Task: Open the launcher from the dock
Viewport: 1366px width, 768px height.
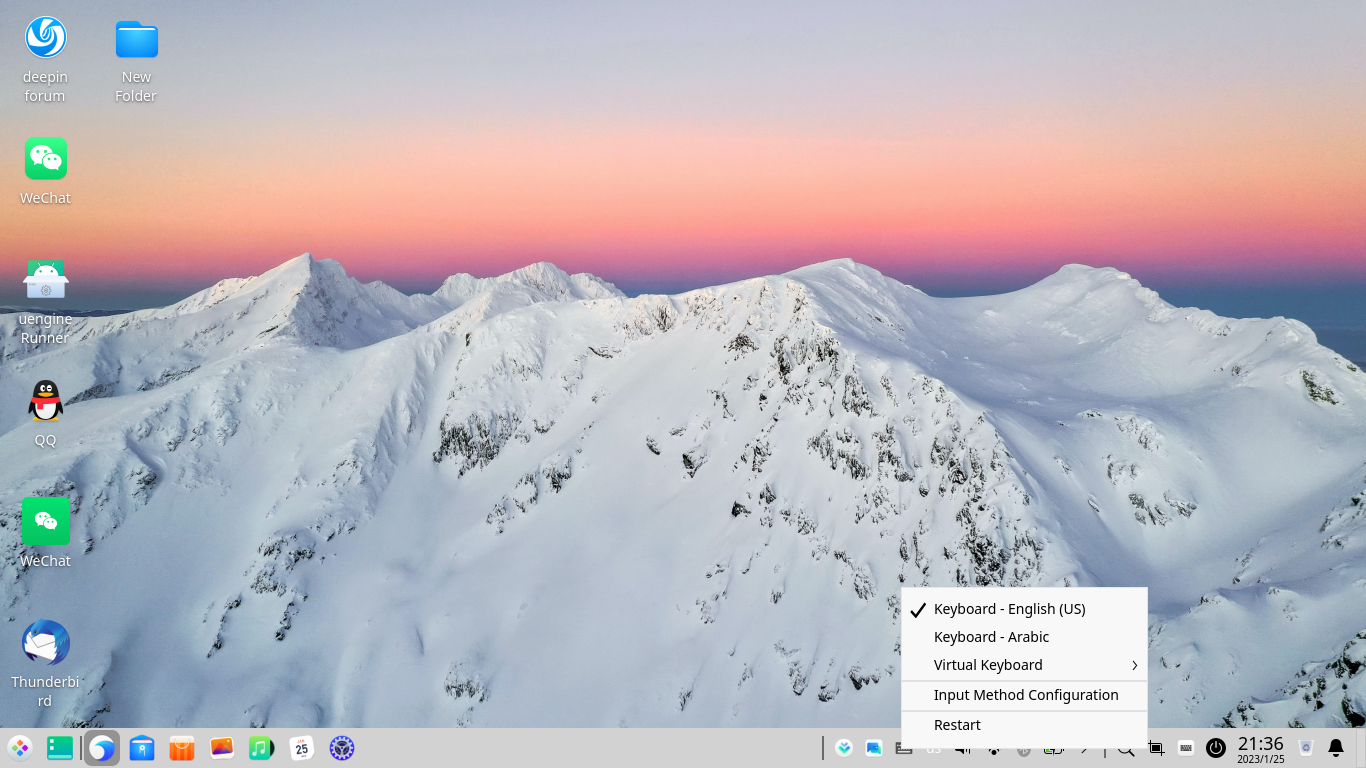Action: (20, 748)
